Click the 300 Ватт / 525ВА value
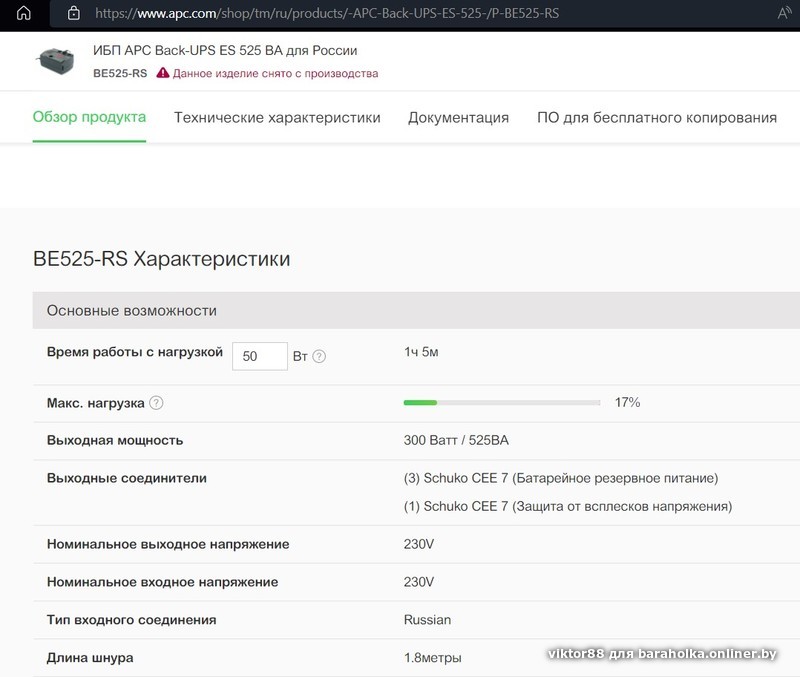Viewport: 800px width, 677px height. [456, 440]
